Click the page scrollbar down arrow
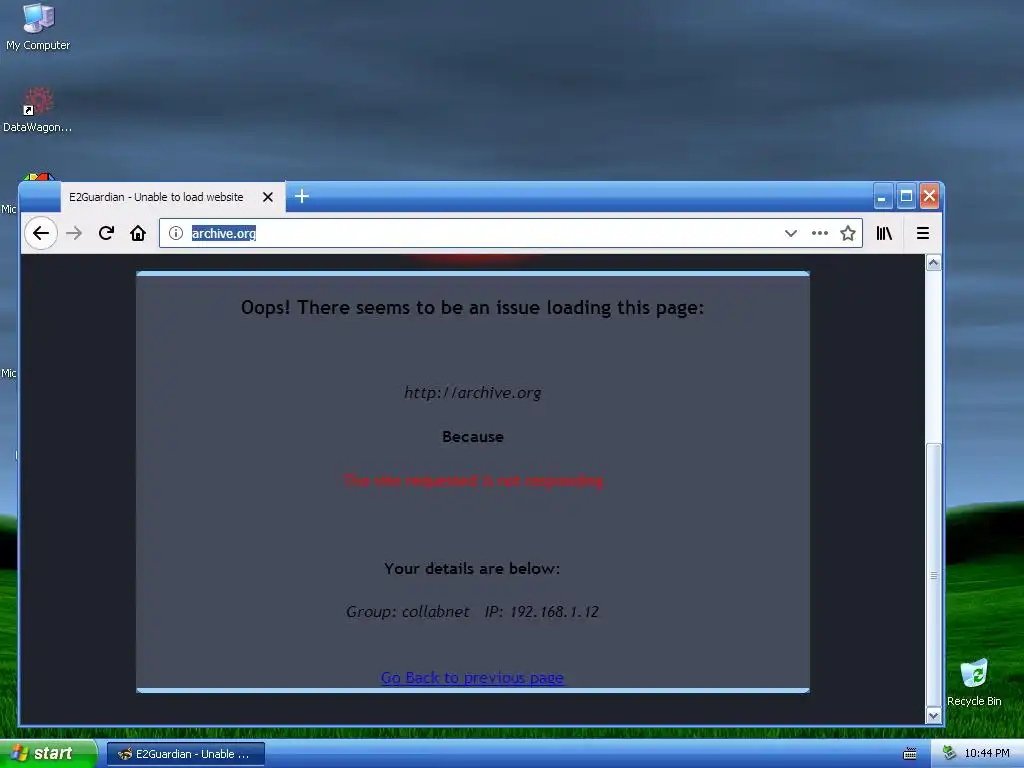This screenshot has height=768, width=1024. coord(934,716)
